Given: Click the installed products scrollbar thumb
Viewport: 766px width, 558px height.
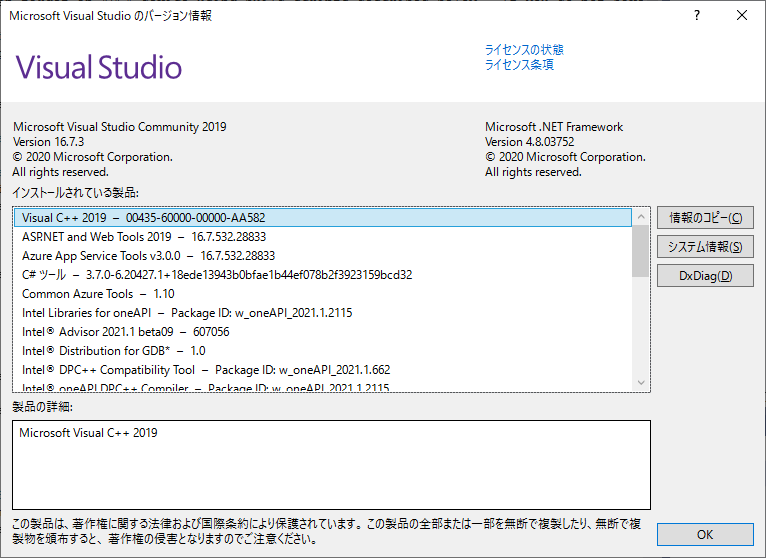Looking at the screenshot, I should 641,251.
